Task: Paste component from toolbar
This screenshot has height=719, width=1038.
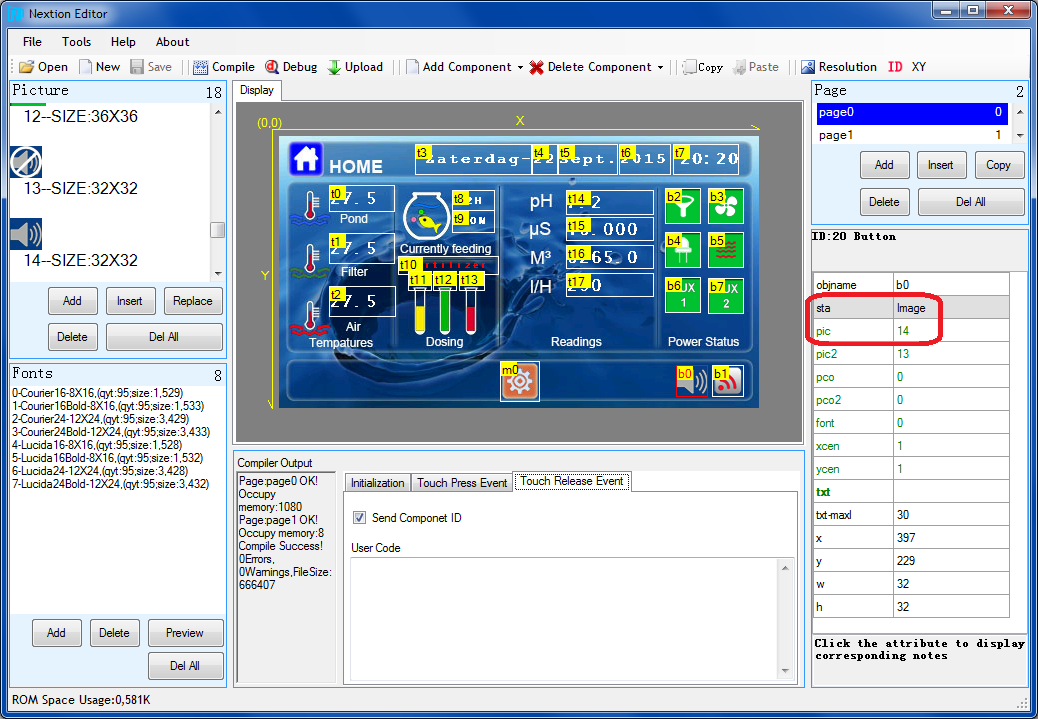Action: pos(755,67)
